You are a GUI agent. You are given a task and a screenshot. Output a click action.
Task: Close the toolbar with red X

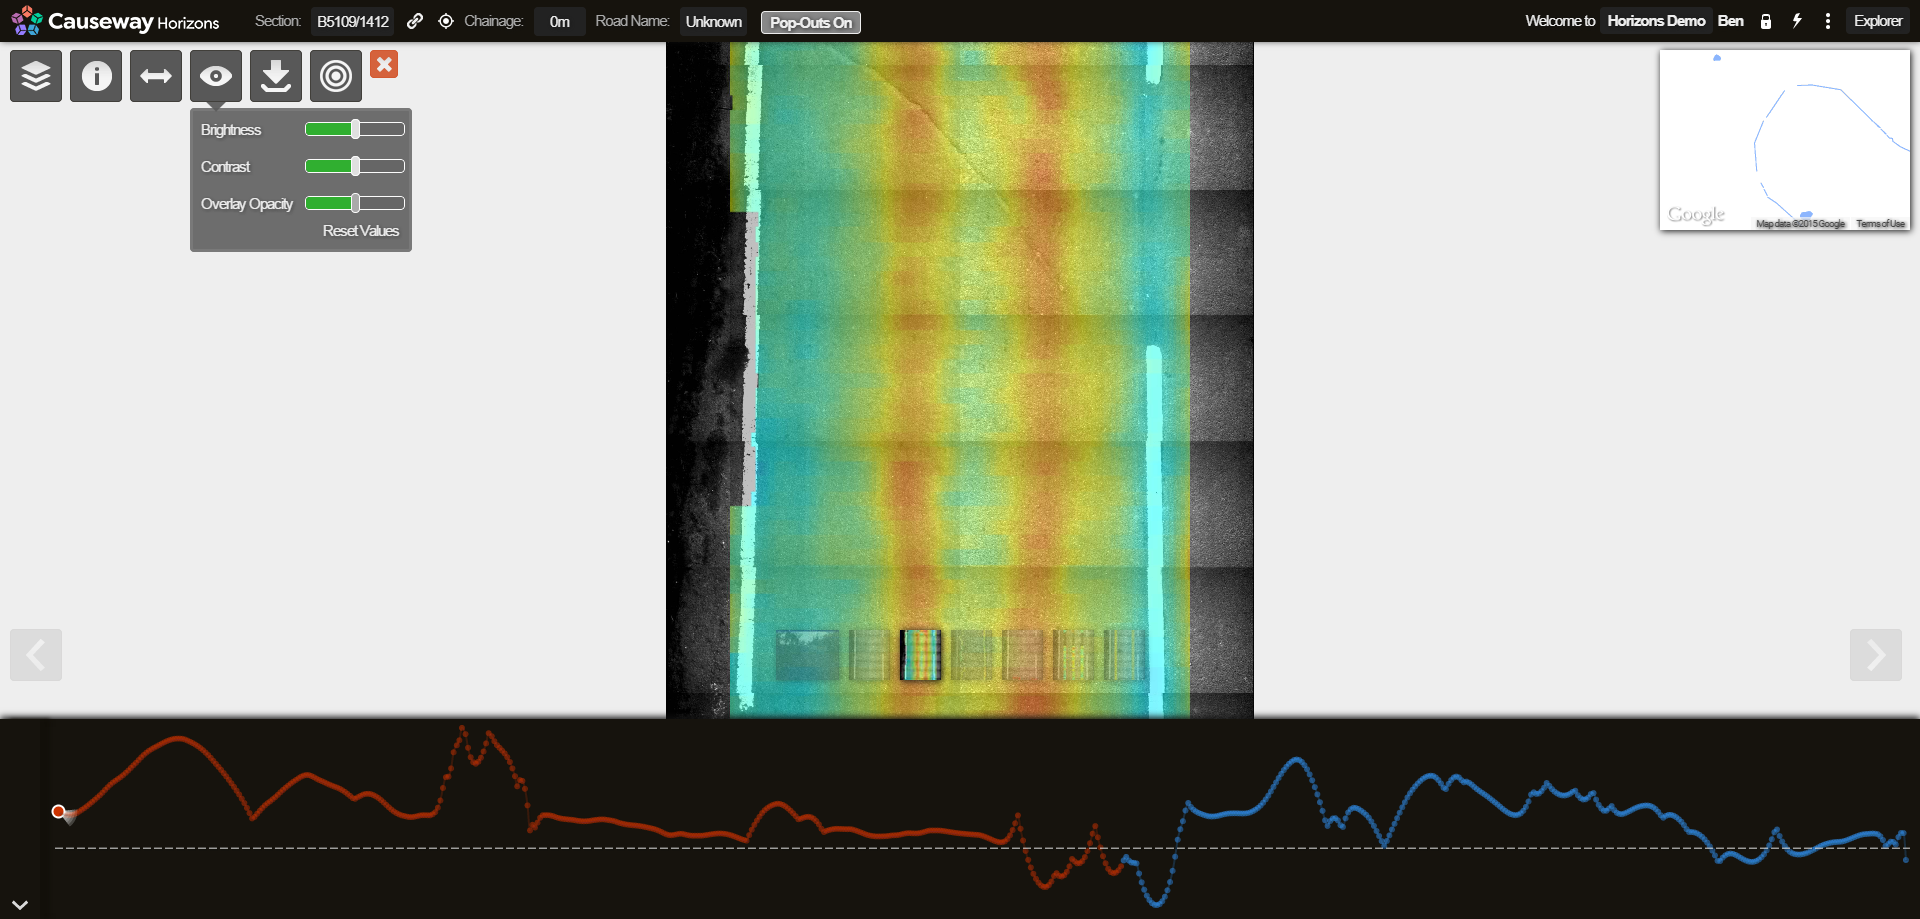pyautogui.click(x=384, y=64)
